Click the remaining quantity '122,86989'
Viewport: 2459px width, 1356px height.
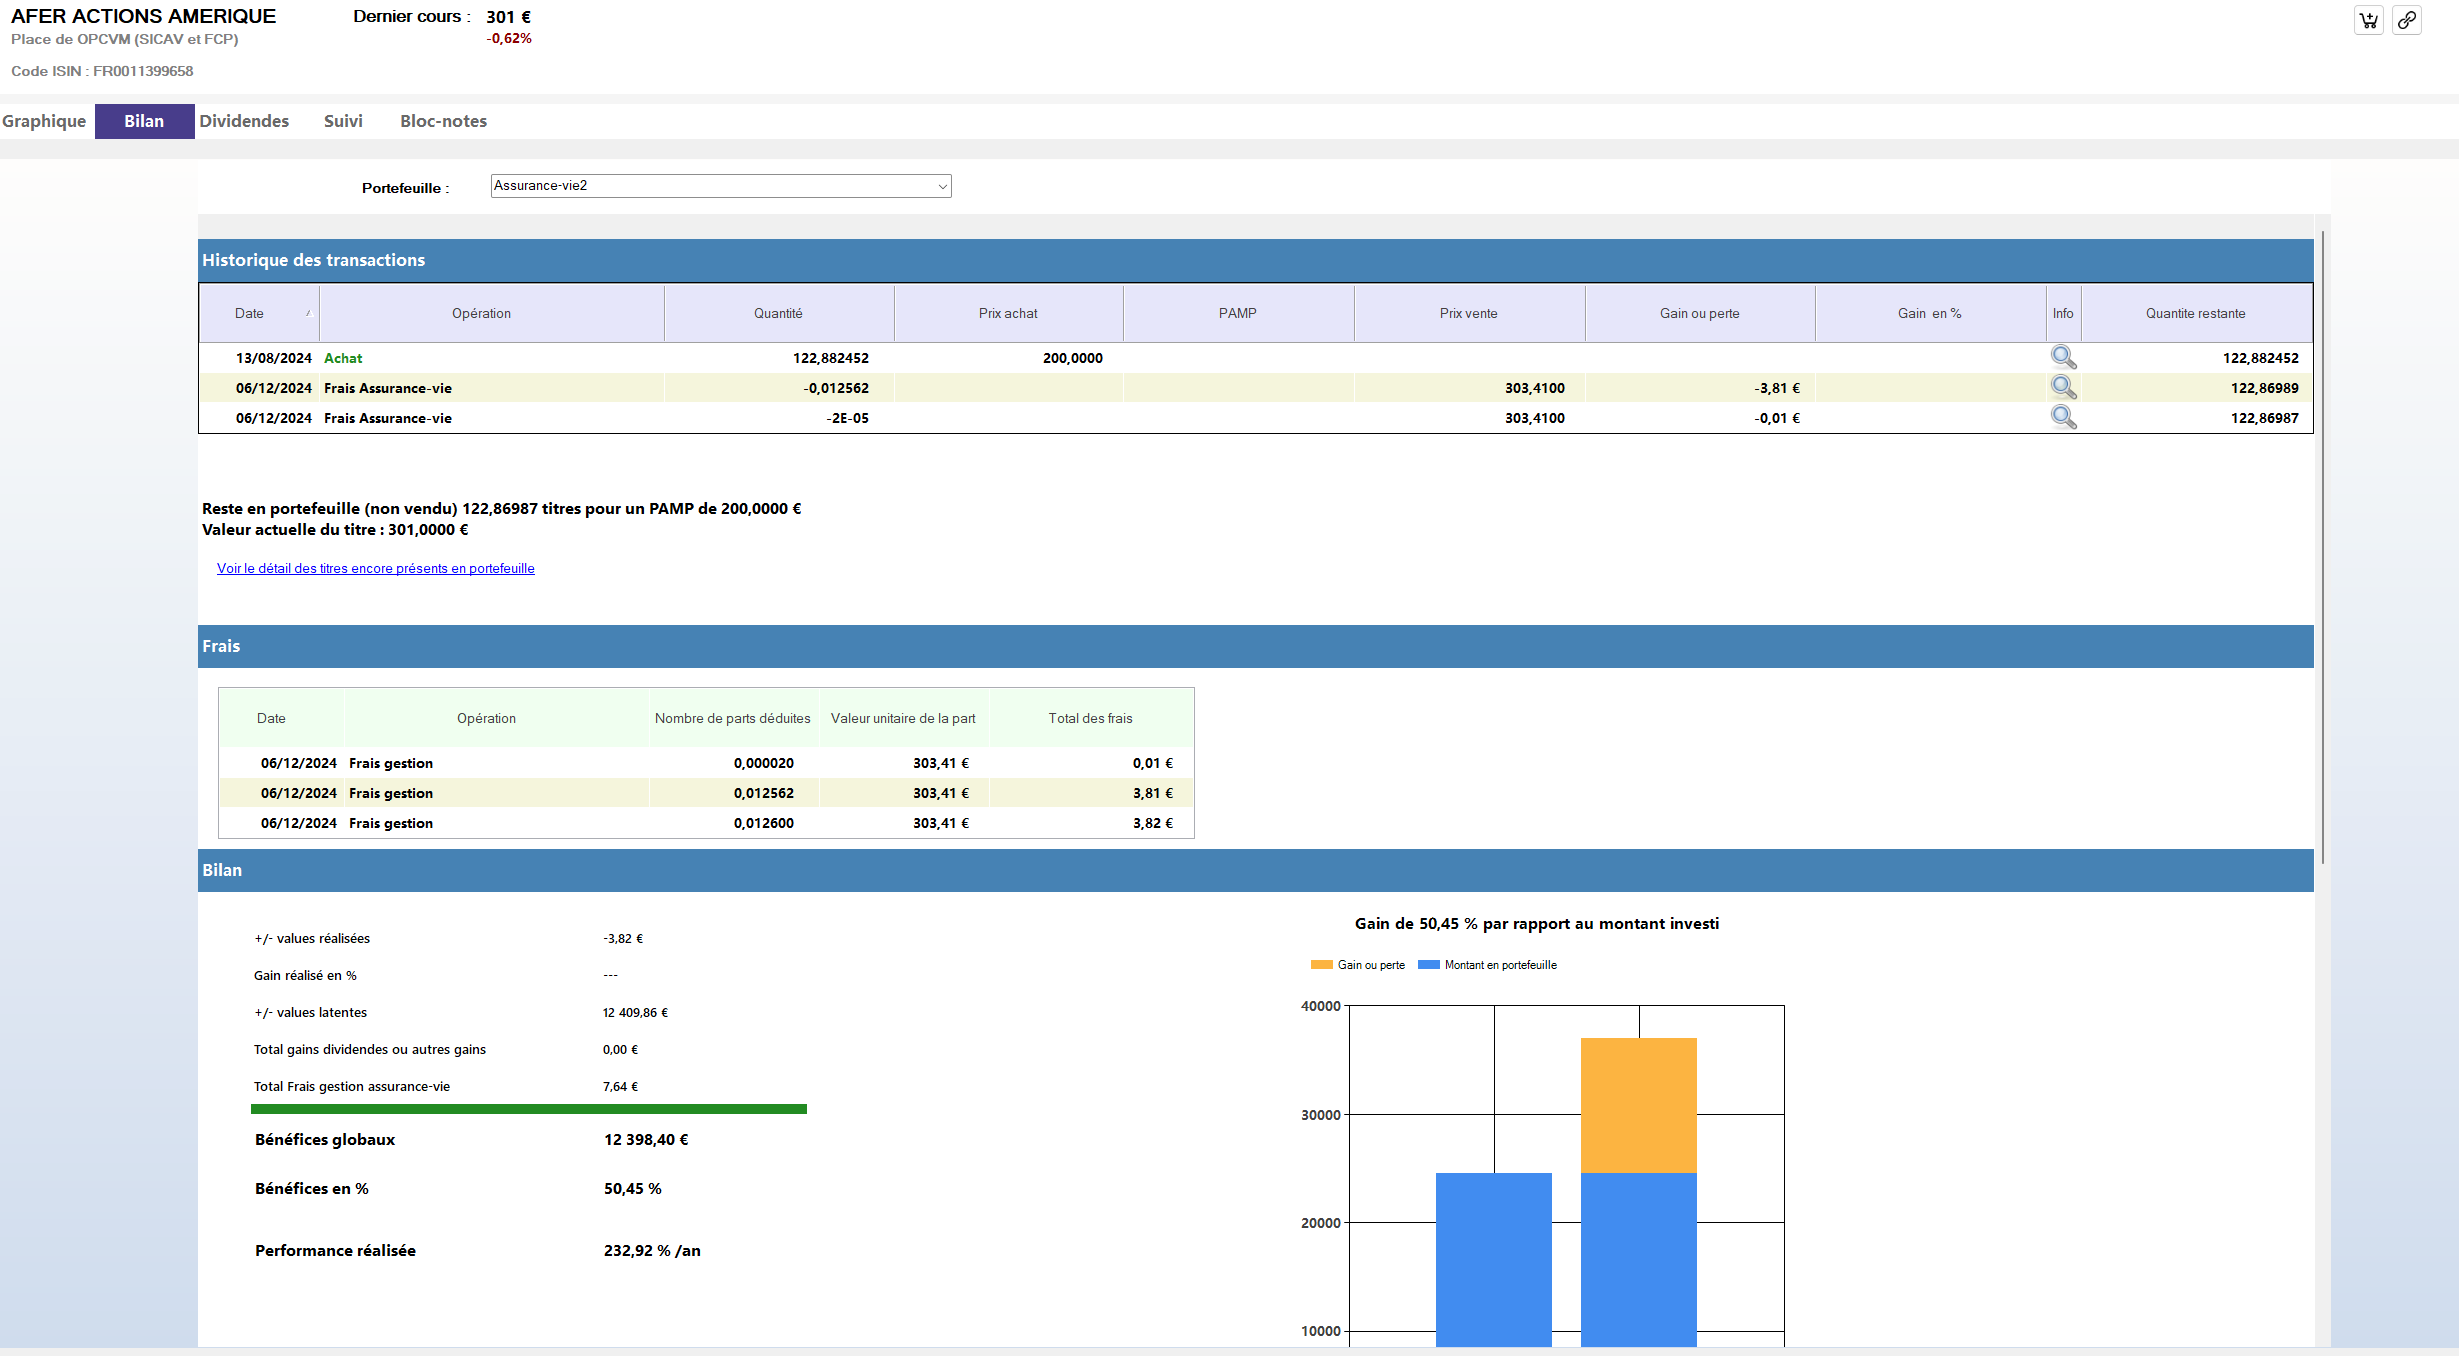coord(2265,388)
